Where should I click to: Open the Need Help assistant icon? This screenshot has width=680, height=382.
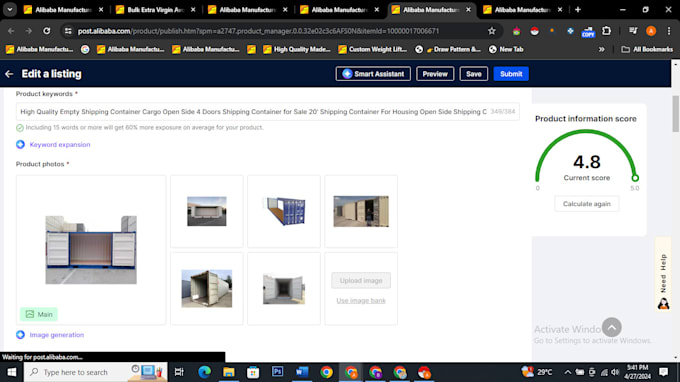coord(663,303)
